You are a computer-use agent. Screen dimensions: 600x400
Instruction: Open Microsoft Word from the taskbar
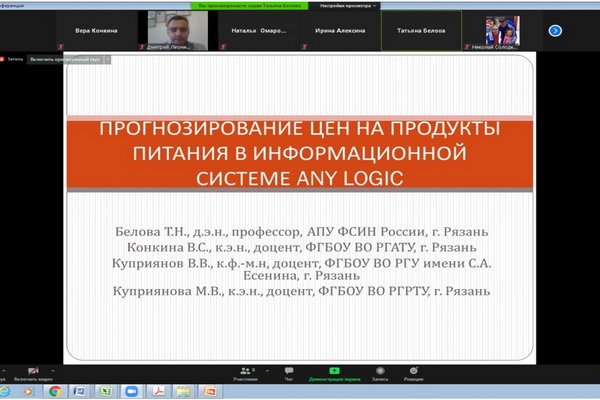click(x=80, y=391)
